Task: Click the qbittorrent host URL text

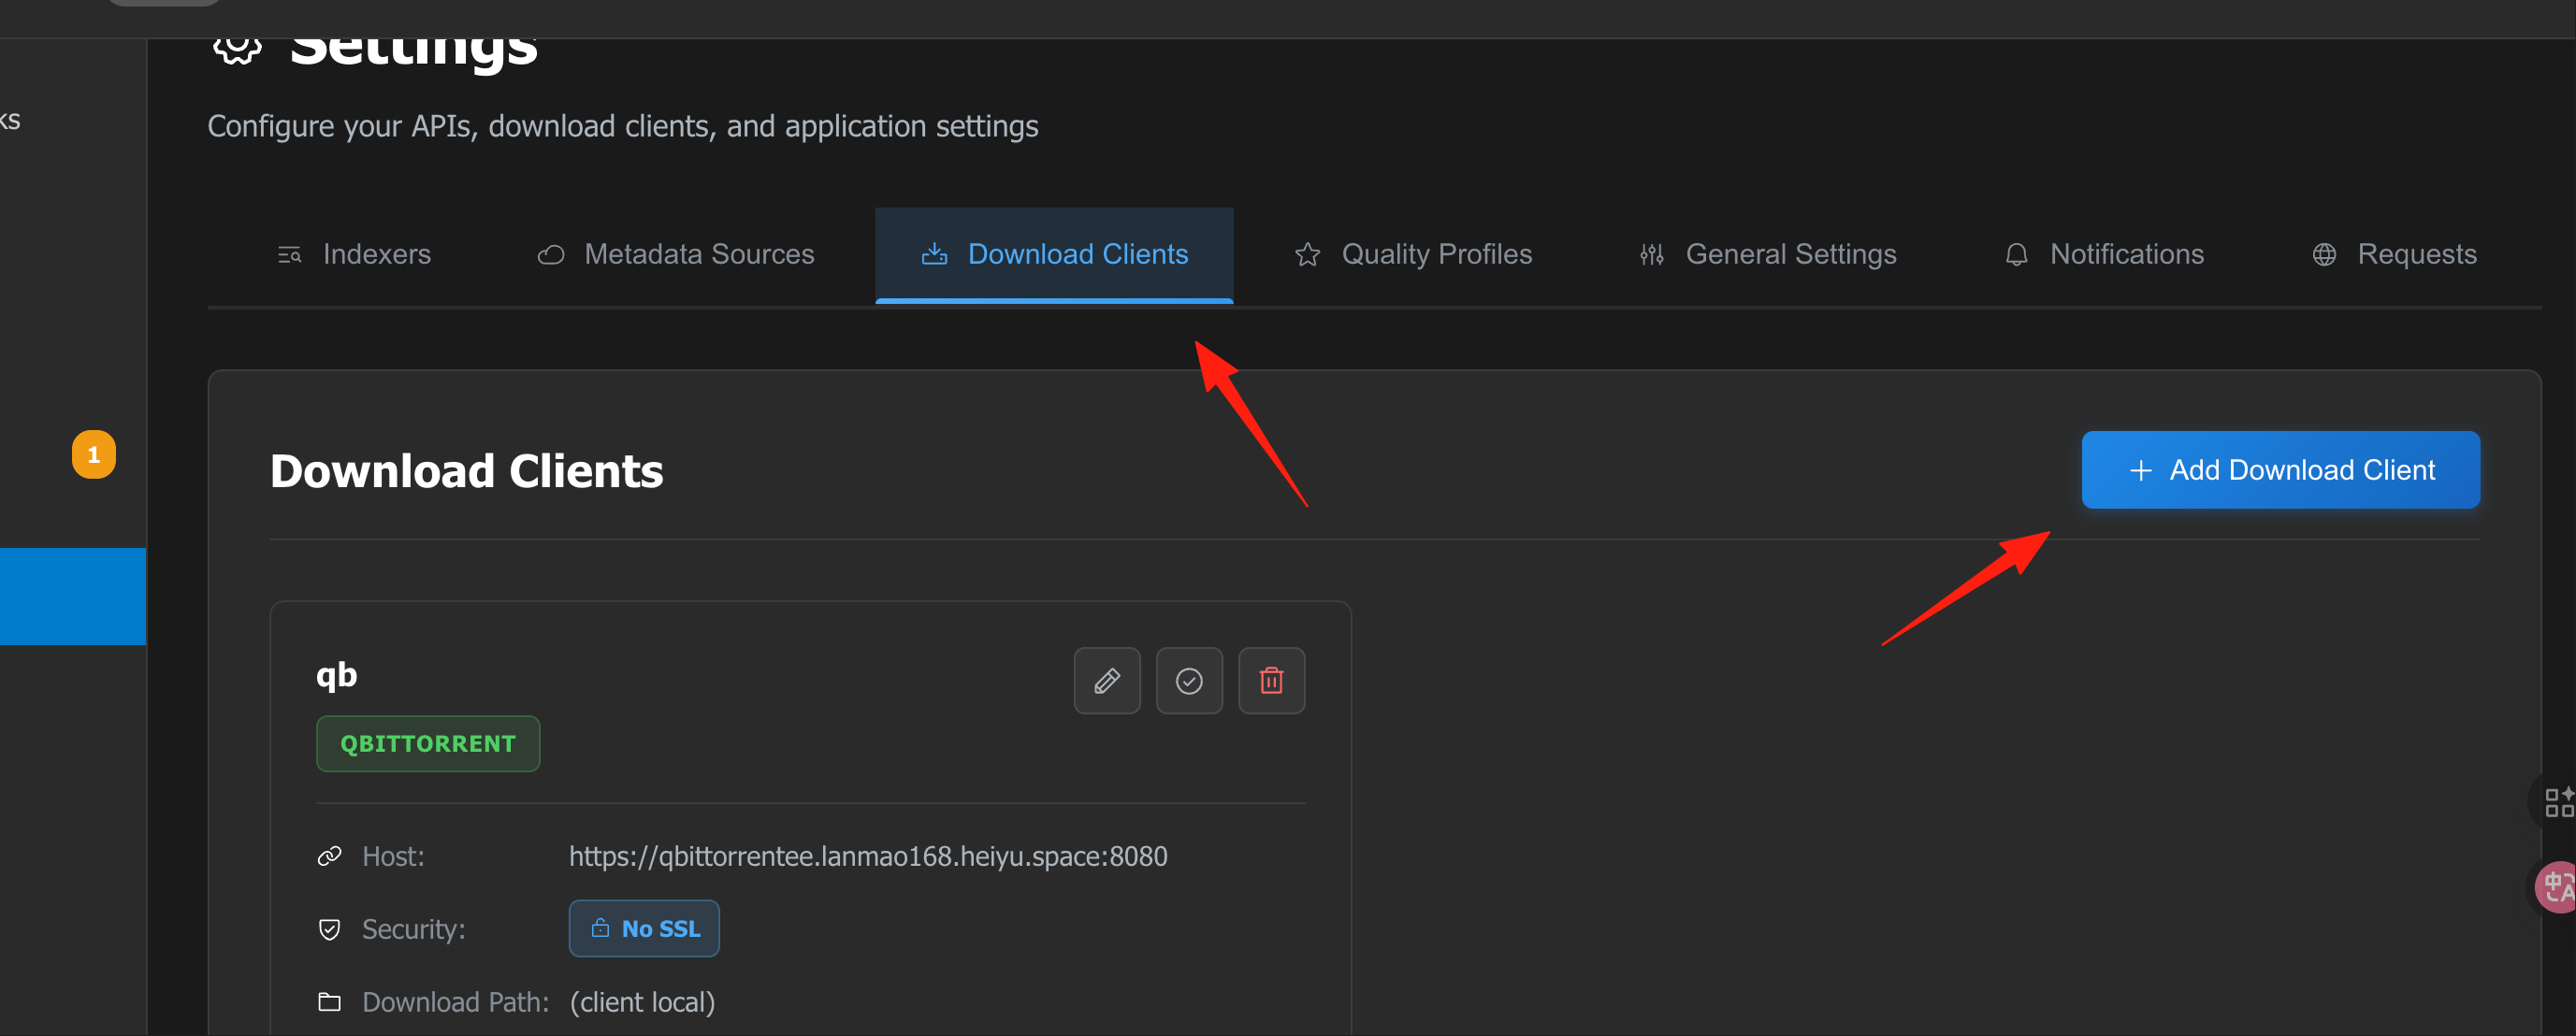Action: (868, 856)
